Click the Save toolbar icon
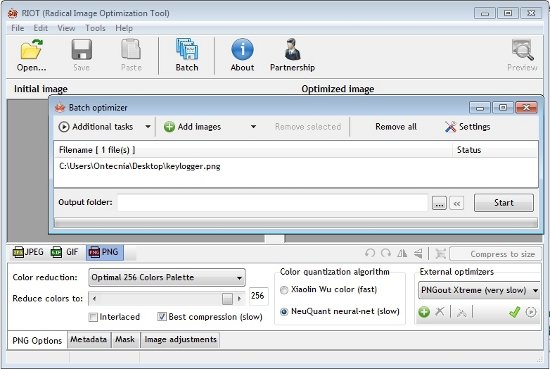 [82, 49]
